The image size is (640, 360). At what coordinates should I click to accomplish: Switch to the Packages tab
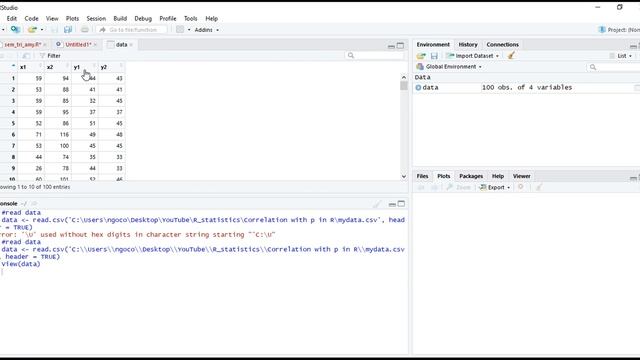(471, 176)
